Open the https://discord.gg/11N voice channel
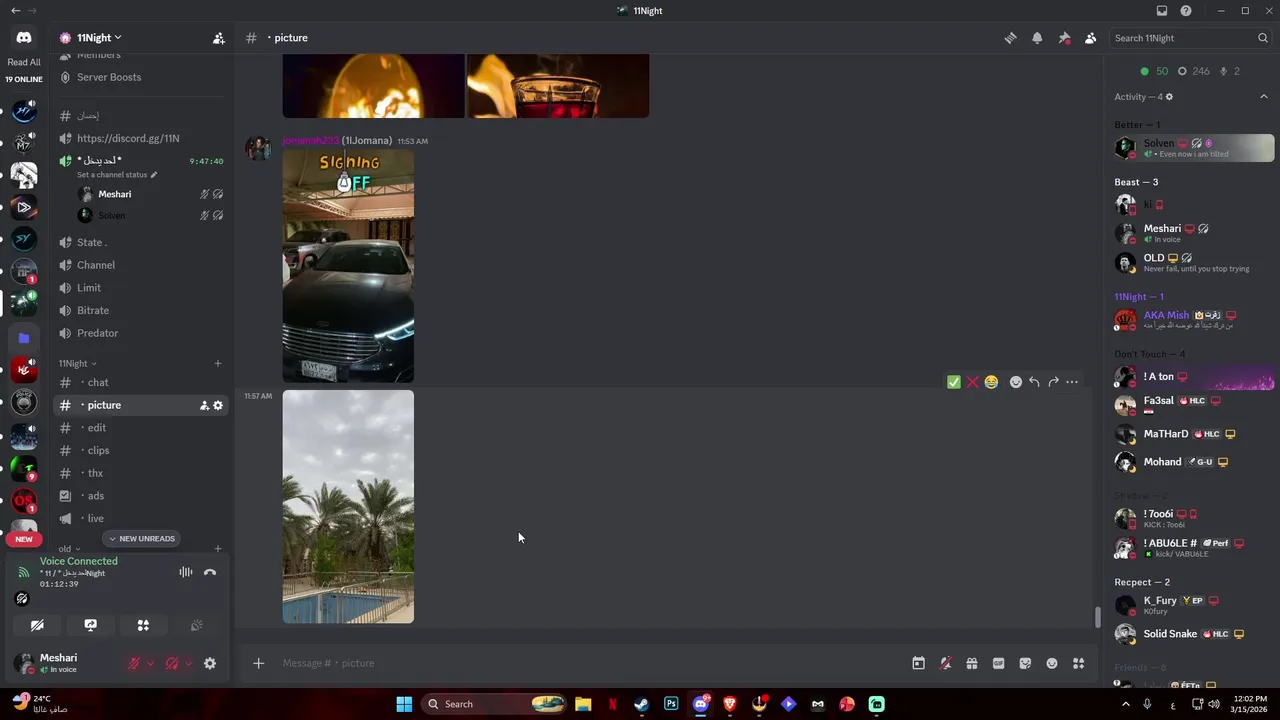 [x=128, y=138]
